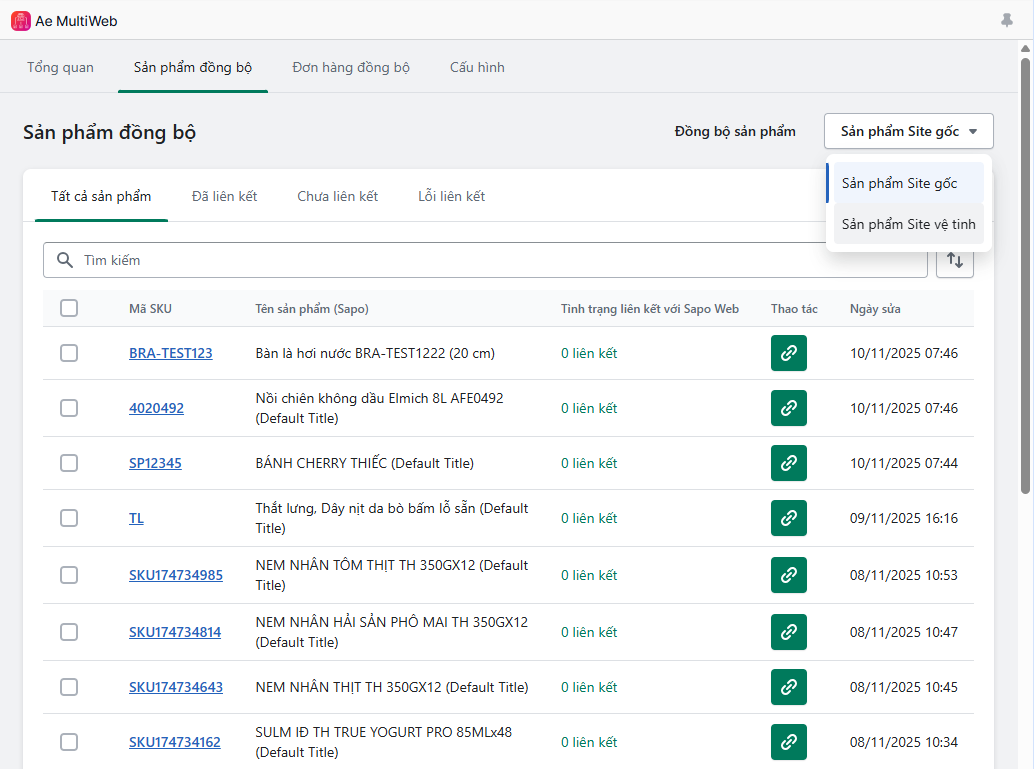The height and width of the screenshot is (769, 1034).
Task: Click the Ae MultiWeb app logo
Action: (20, 20)
